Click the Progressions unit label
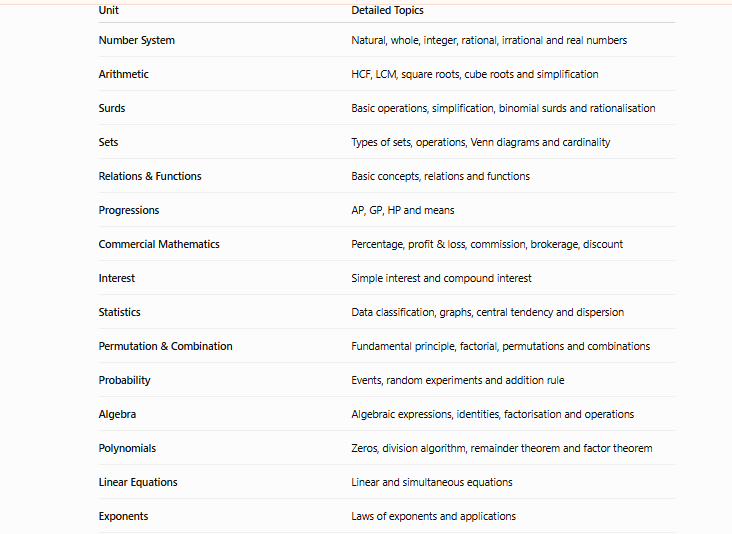 pyautogui.click(x=128, y=211)
